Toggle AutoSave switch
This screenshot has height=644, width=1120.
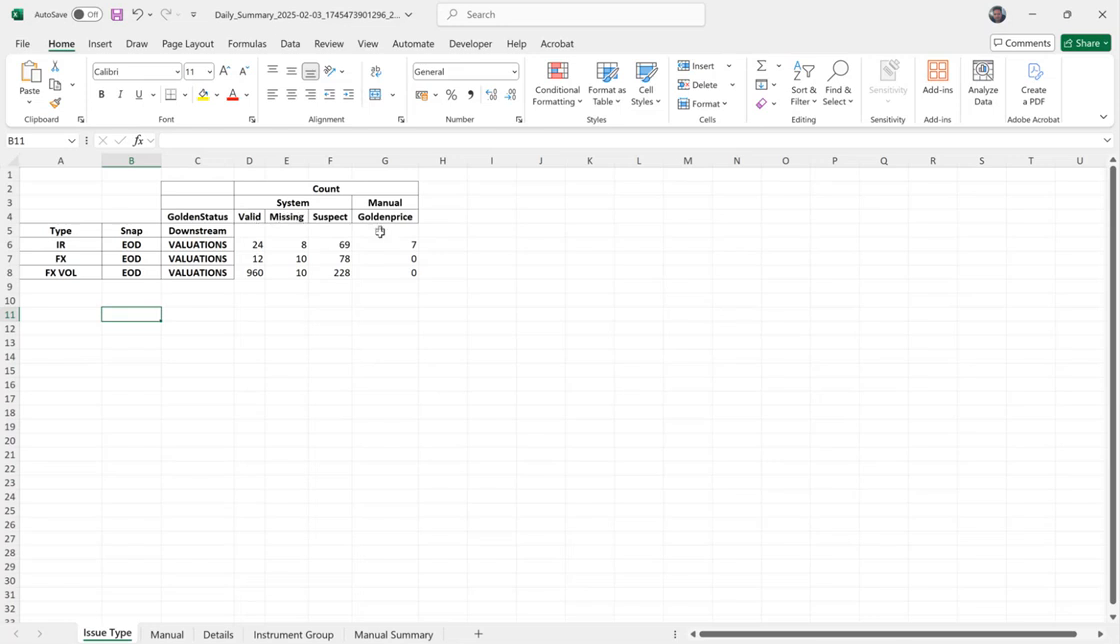point(86,14)
